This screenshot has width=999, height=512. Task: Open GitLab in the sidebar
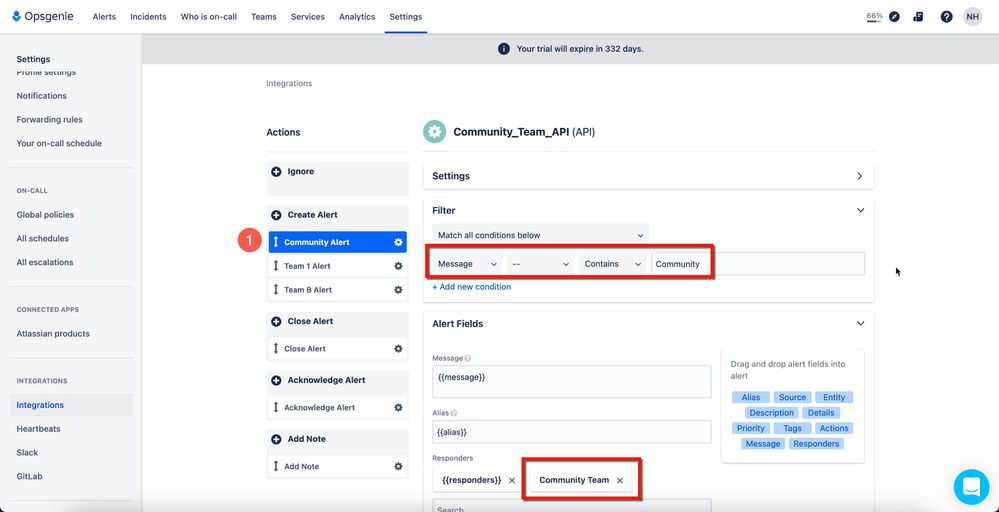[x=29, y=476]
